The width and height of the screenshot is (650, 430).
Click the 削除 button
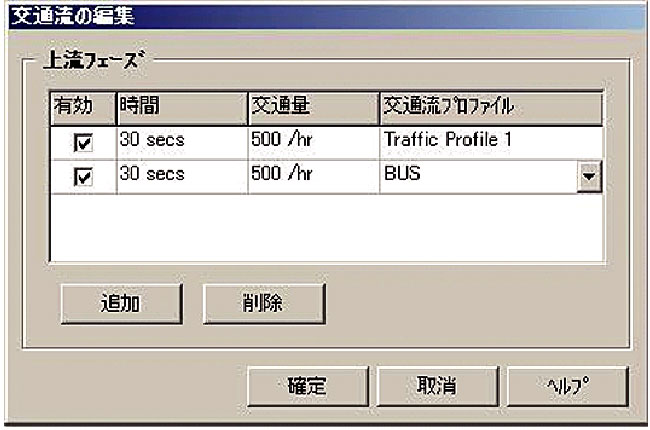pyautogui.click(x=264, y=304)
